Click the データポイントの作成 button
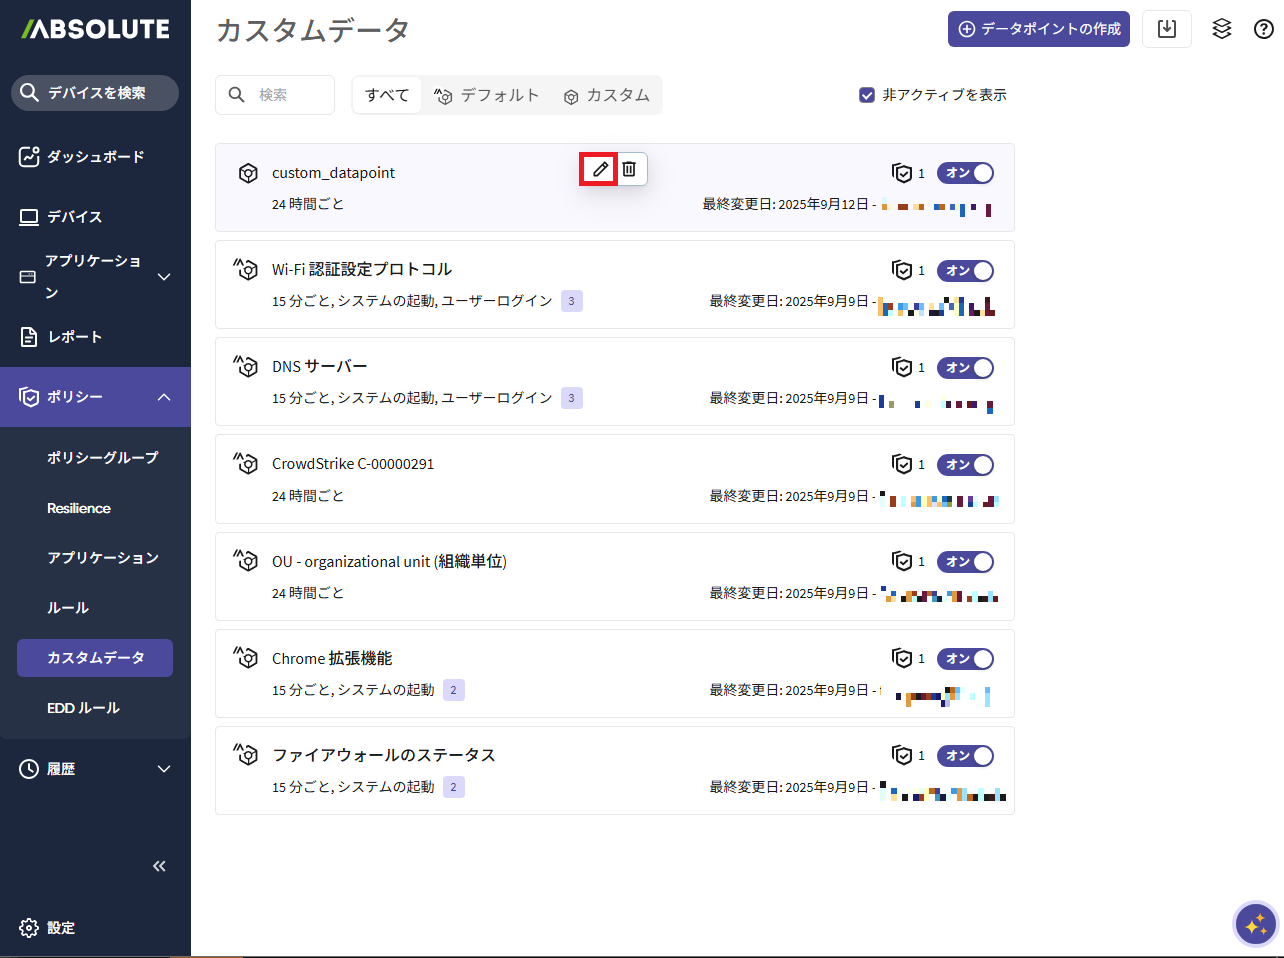Image resolution: width=1284 pixels, height=958 pixels. click(x=1038, y=29)
